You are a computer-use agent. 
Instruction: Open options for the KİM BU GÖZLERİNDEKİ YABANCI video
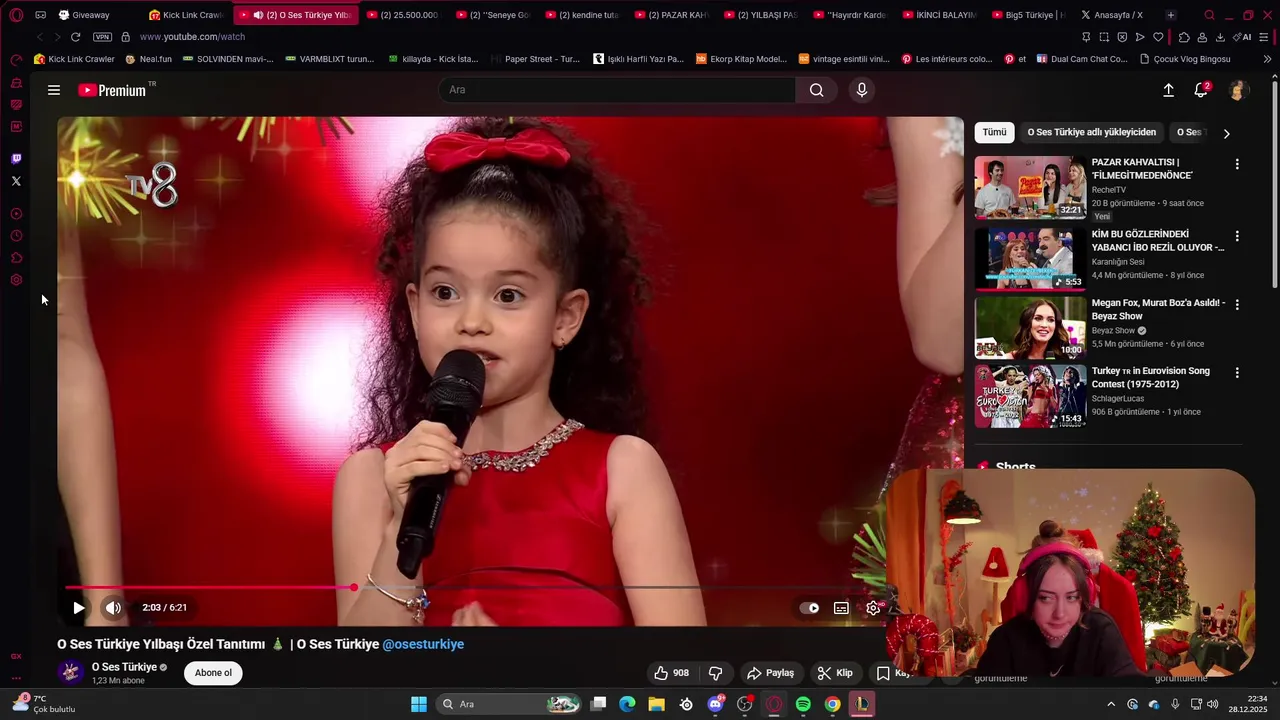point(1237,236)
